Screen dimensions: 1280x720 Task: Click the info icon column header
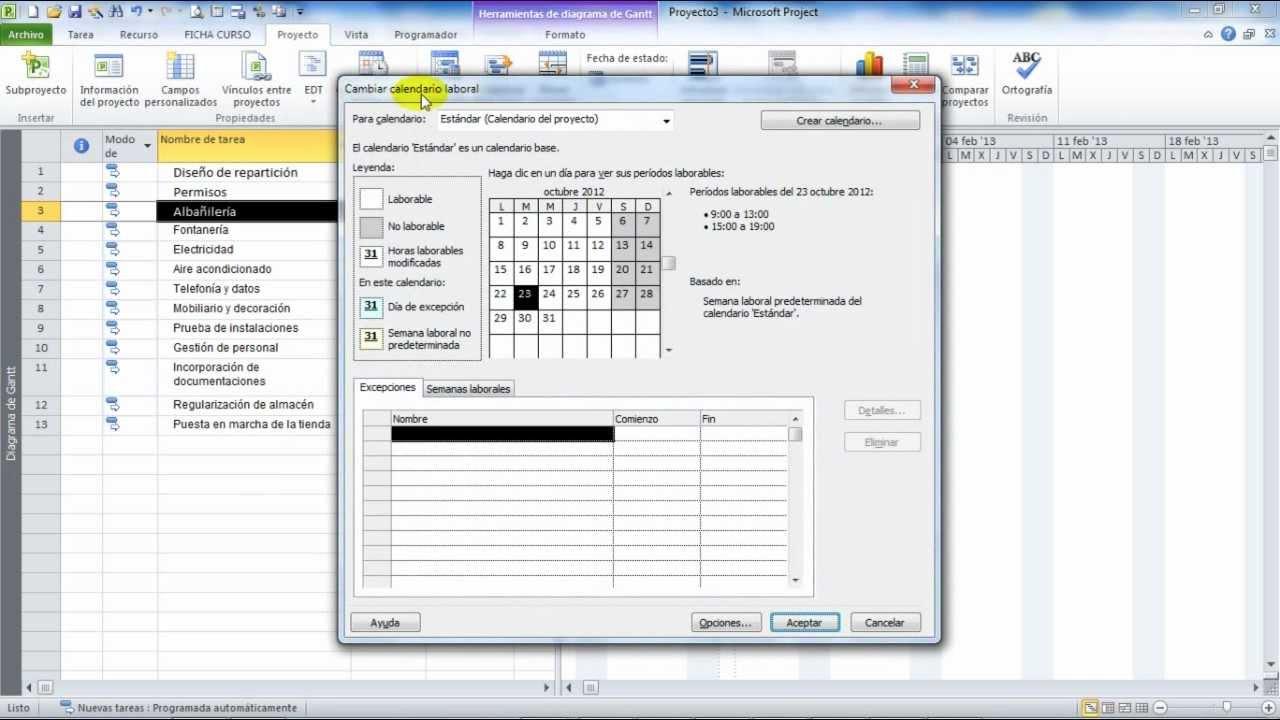point(81,146)
